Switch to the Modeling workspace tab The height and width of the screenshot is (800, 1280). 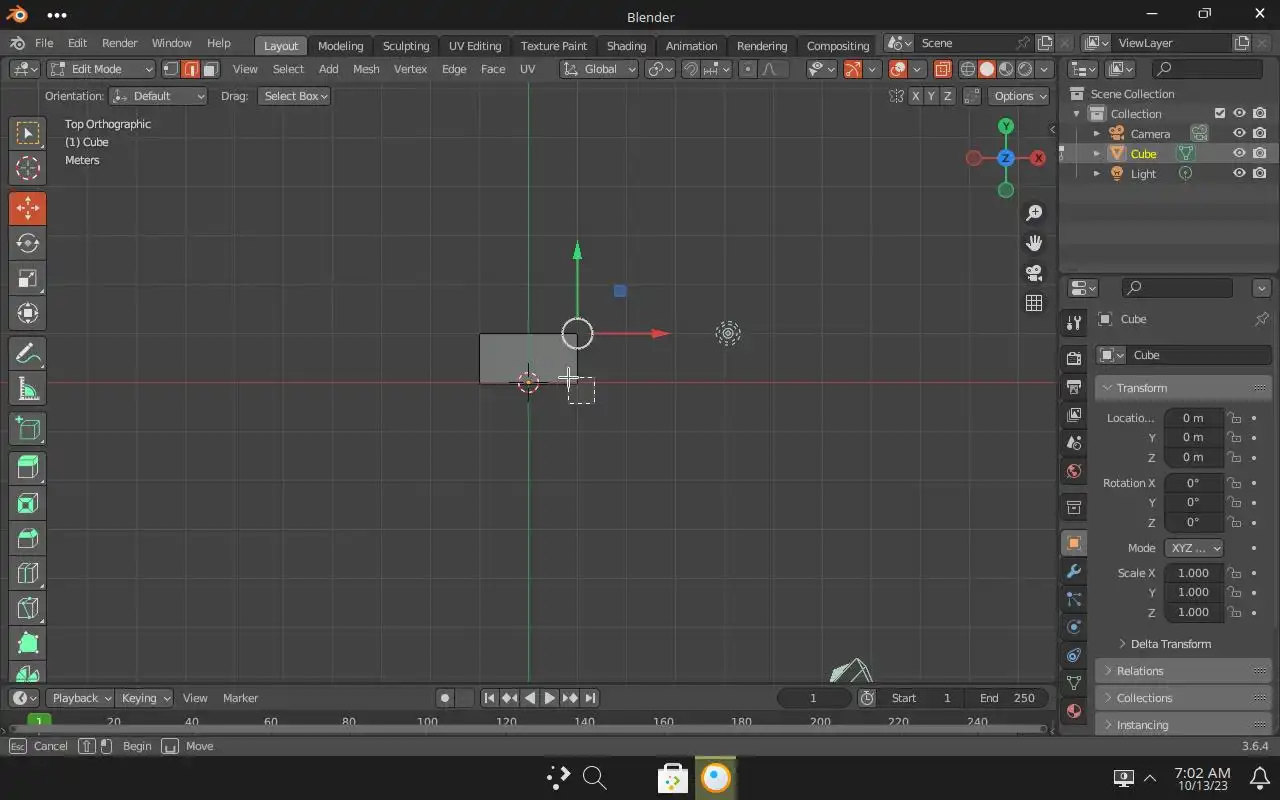pos(340,46)
